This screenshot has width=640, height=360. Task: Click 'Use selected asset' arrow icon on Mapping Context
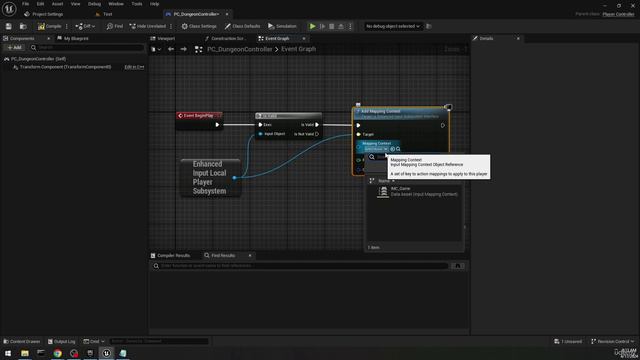click(x=393, y=149)
